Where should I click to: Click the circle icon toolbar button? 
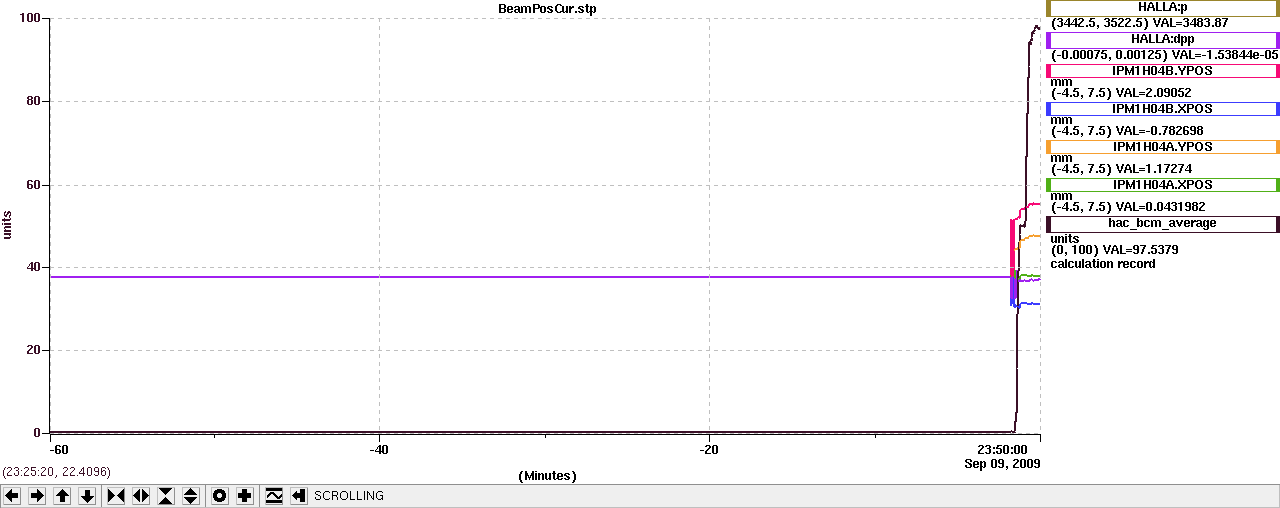click(220, 496)
